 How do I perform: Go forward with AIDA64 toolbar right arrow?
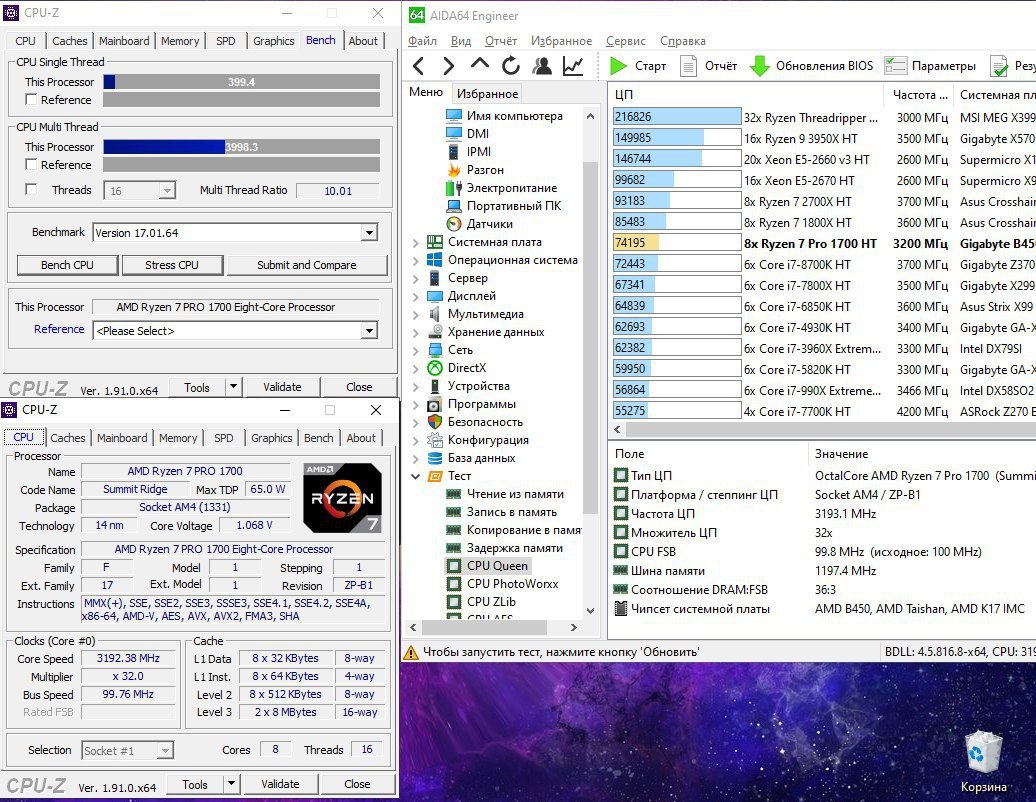pyautogui.click(x=449, y=65)
